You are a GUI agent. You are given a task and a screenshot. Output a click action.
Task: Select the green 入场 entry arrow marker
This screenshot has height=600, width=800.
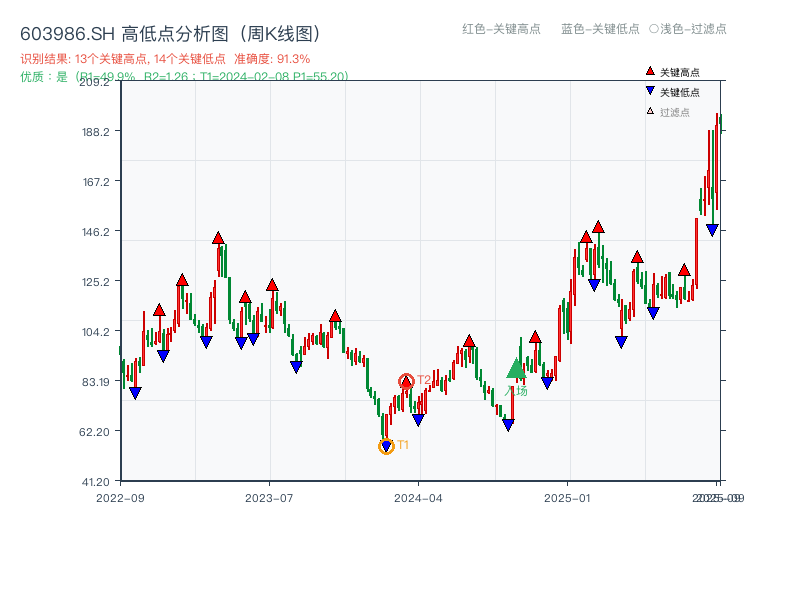516,370
